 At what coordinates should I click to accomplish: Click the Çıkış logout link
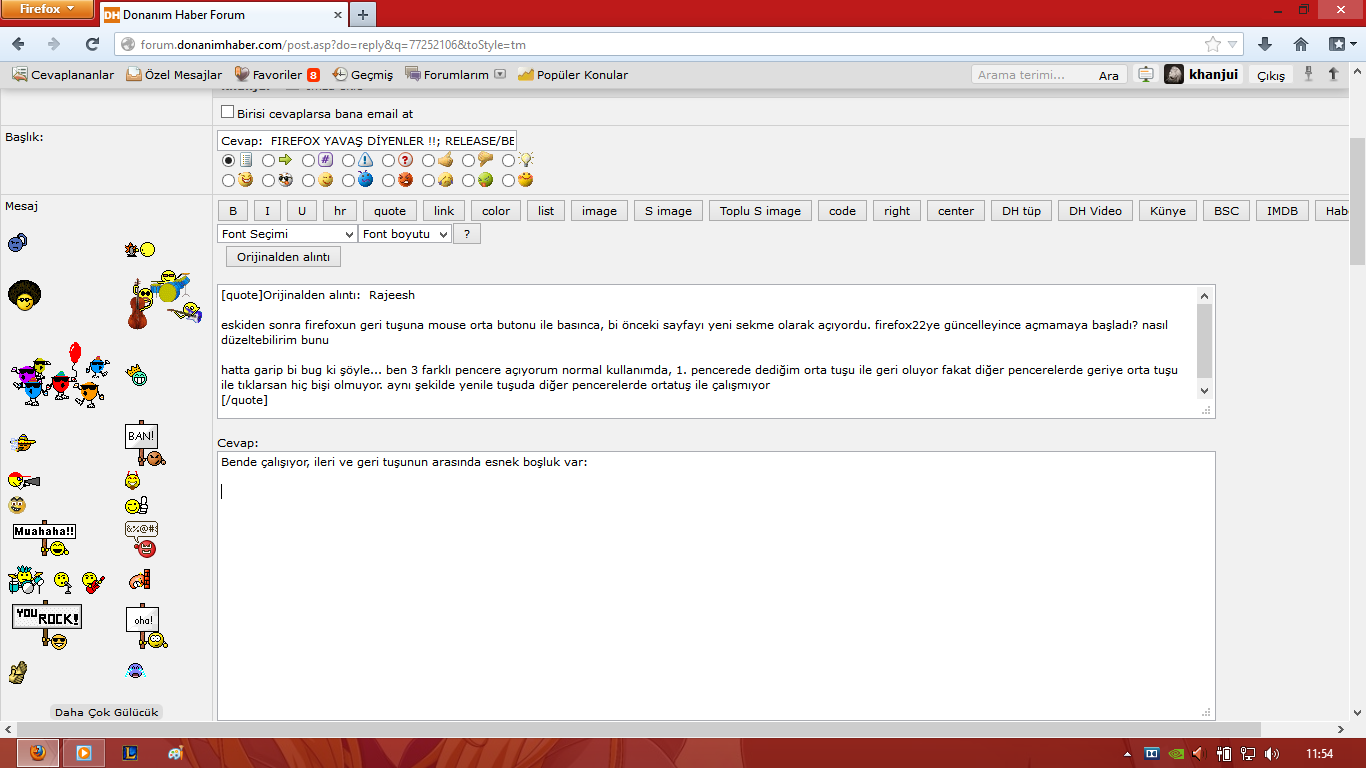[1271, 76]
